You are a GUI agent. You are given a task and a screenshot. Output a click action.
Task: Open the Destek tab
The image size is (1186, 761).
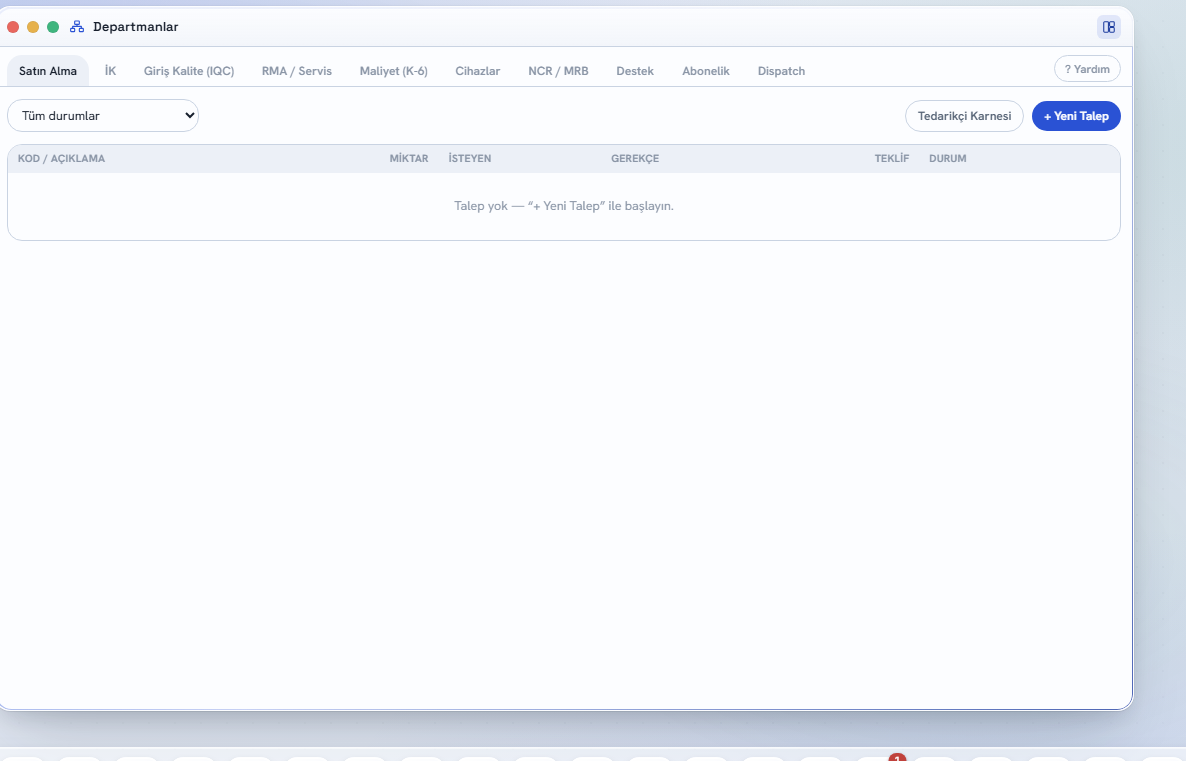point(635,71)
